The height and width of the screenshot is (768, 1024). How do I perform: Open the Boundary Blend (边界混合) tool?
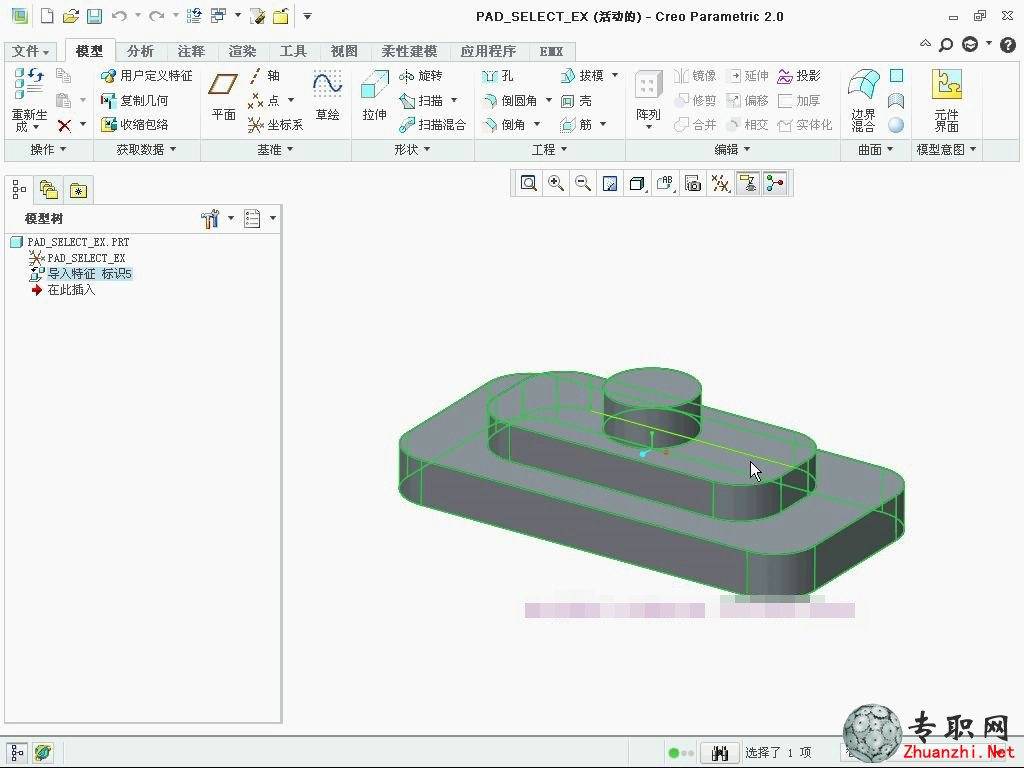pos(863,101)
